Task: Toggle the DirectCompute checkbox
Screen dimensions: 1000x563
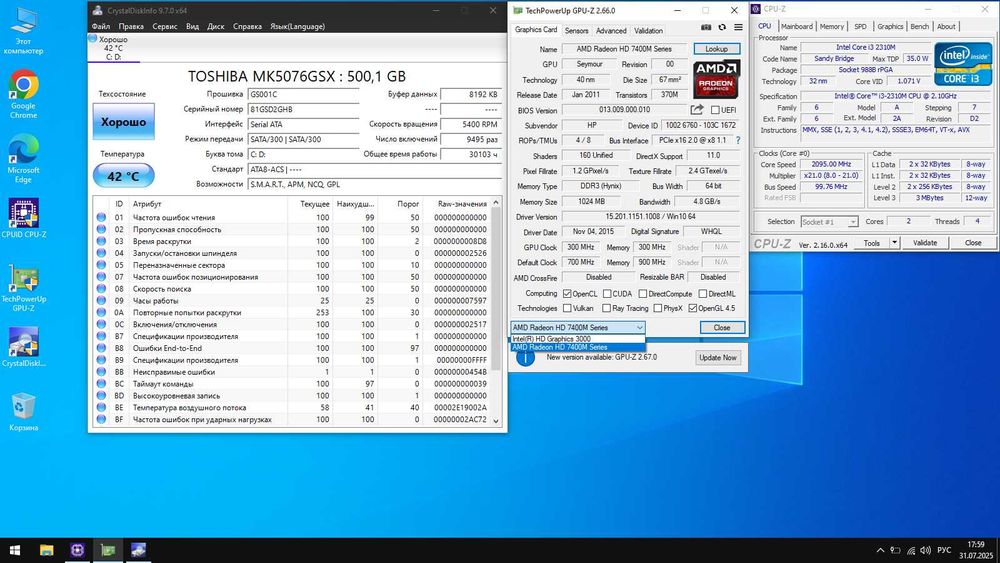Action: tap(643, 294)
